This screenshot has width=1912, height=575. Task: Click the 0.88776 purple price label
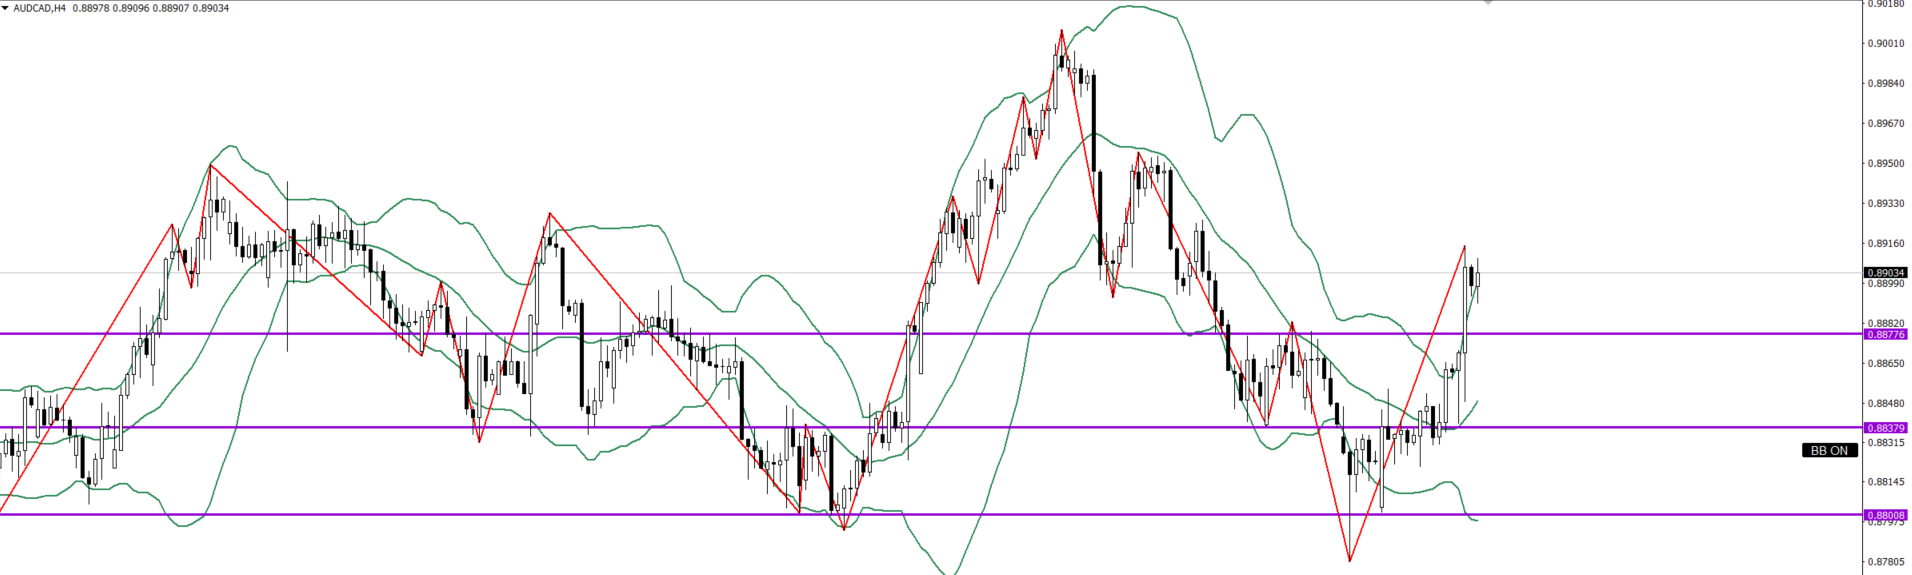[x=1885, y=334]
